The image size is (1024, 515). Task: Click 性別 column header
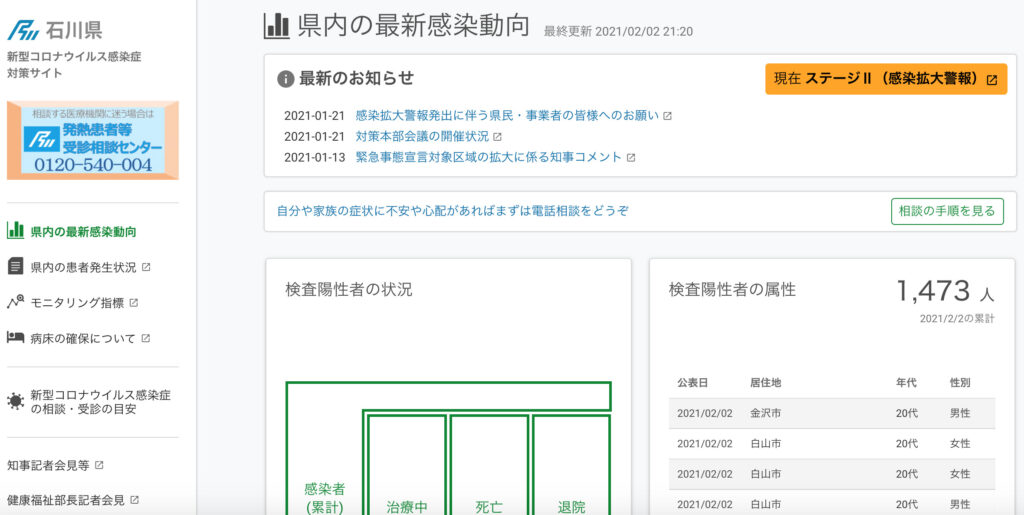pyautogui.click(x=960, y=382)
